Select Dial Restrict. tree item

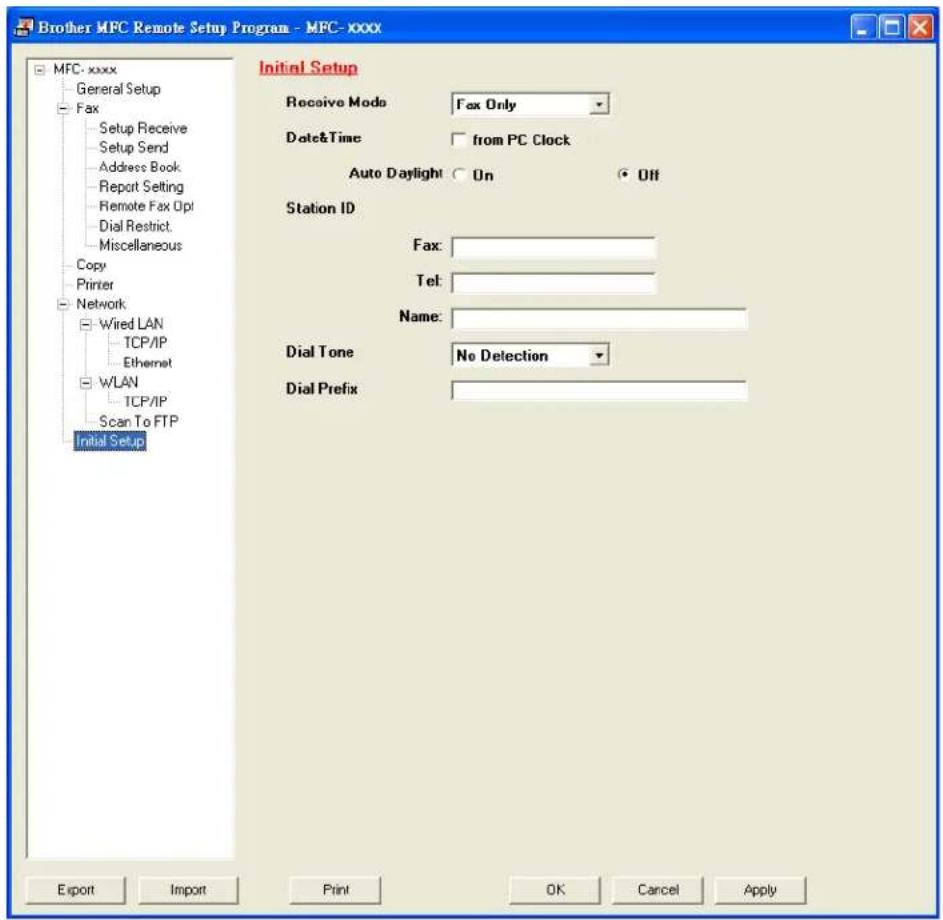135,226
